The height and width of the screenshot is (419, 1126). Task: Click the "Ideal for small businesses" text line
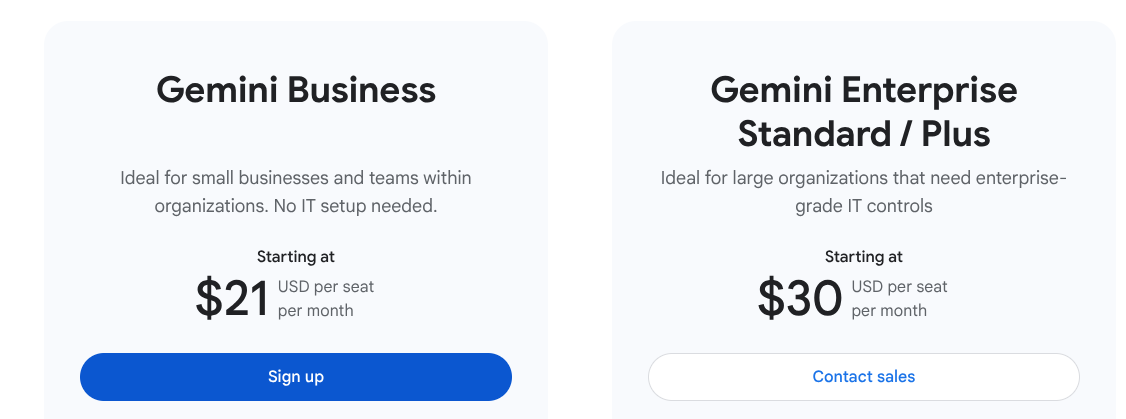pos(295,178)
